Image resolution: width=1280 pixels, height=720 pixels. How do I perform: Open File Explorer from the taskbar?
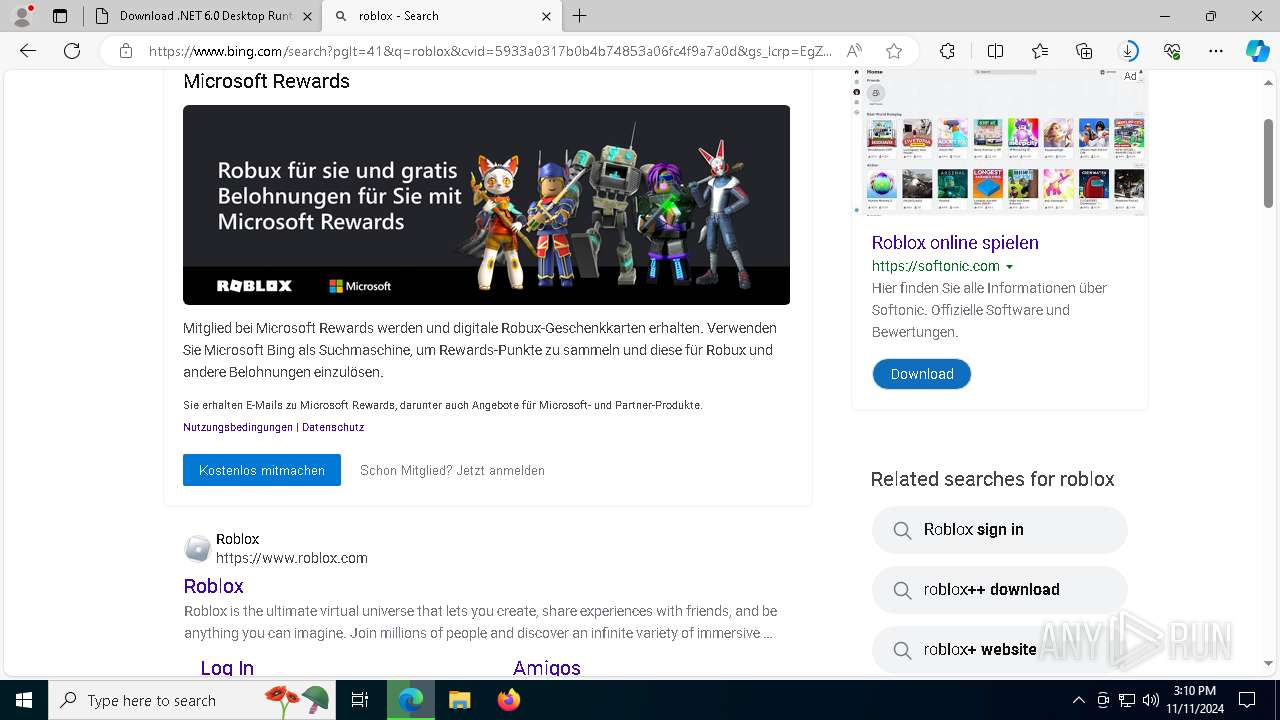click(x=459, y=700)
